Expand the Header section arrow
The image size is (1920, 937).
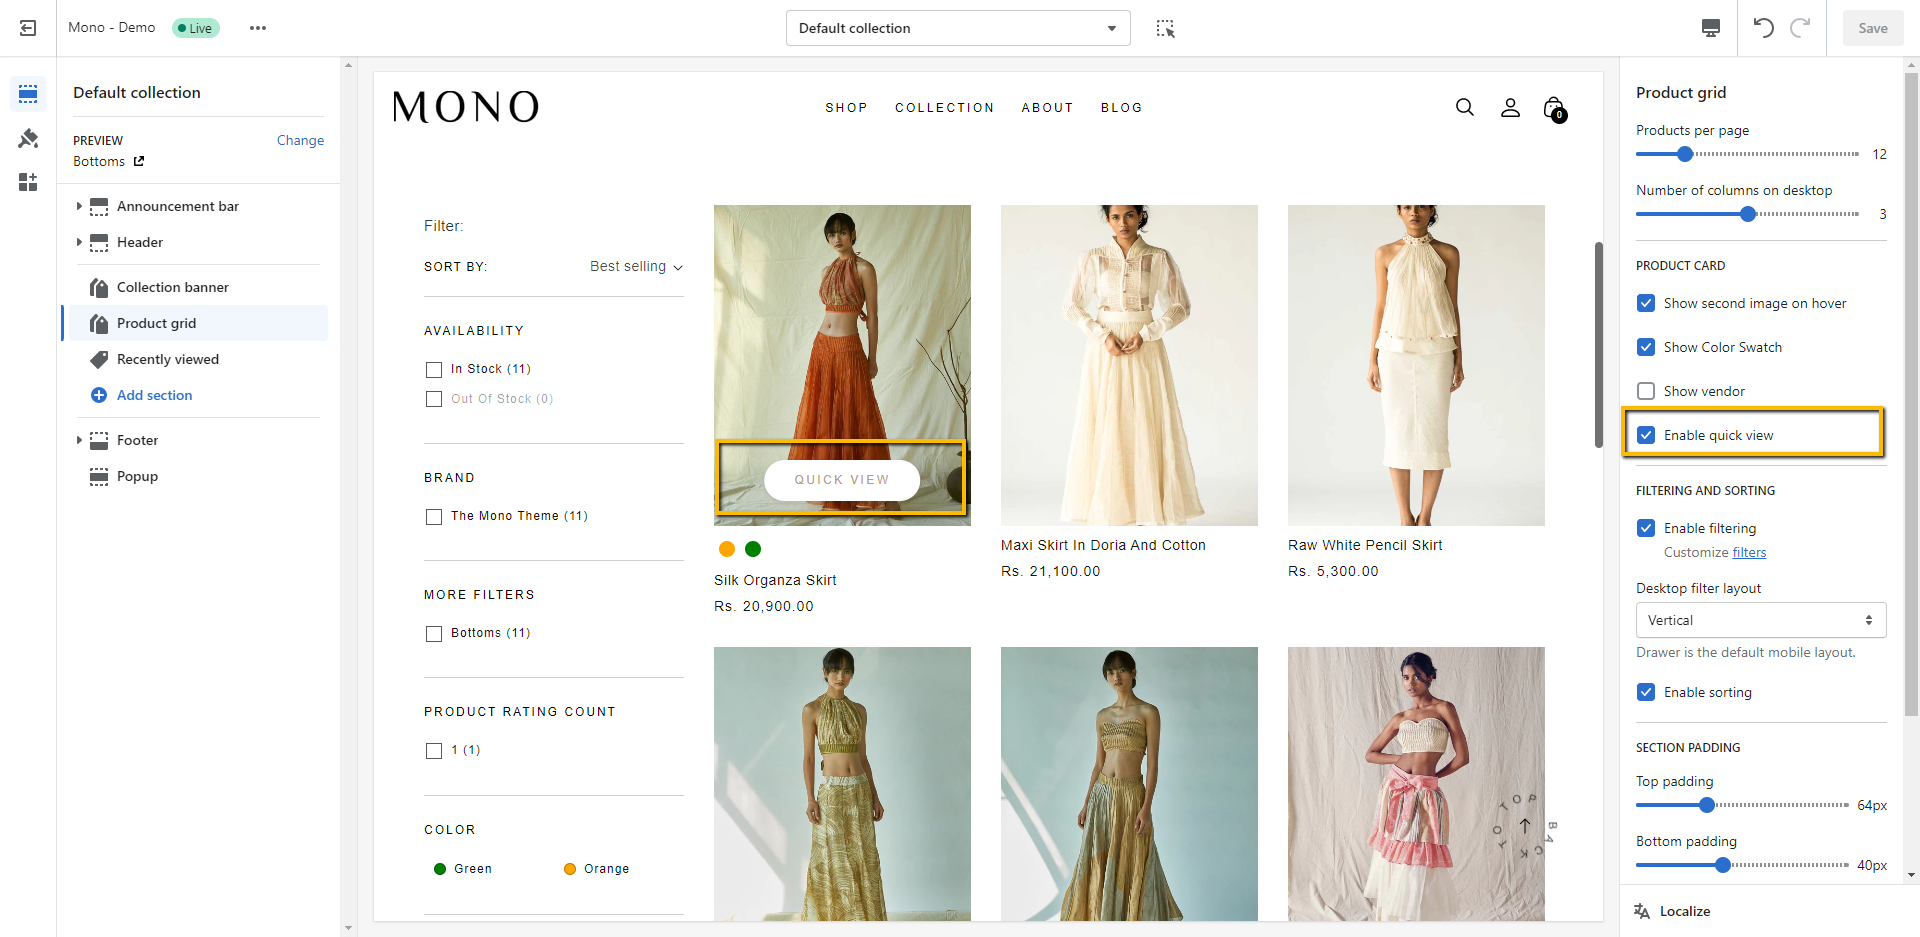click(x=79, y=243)
